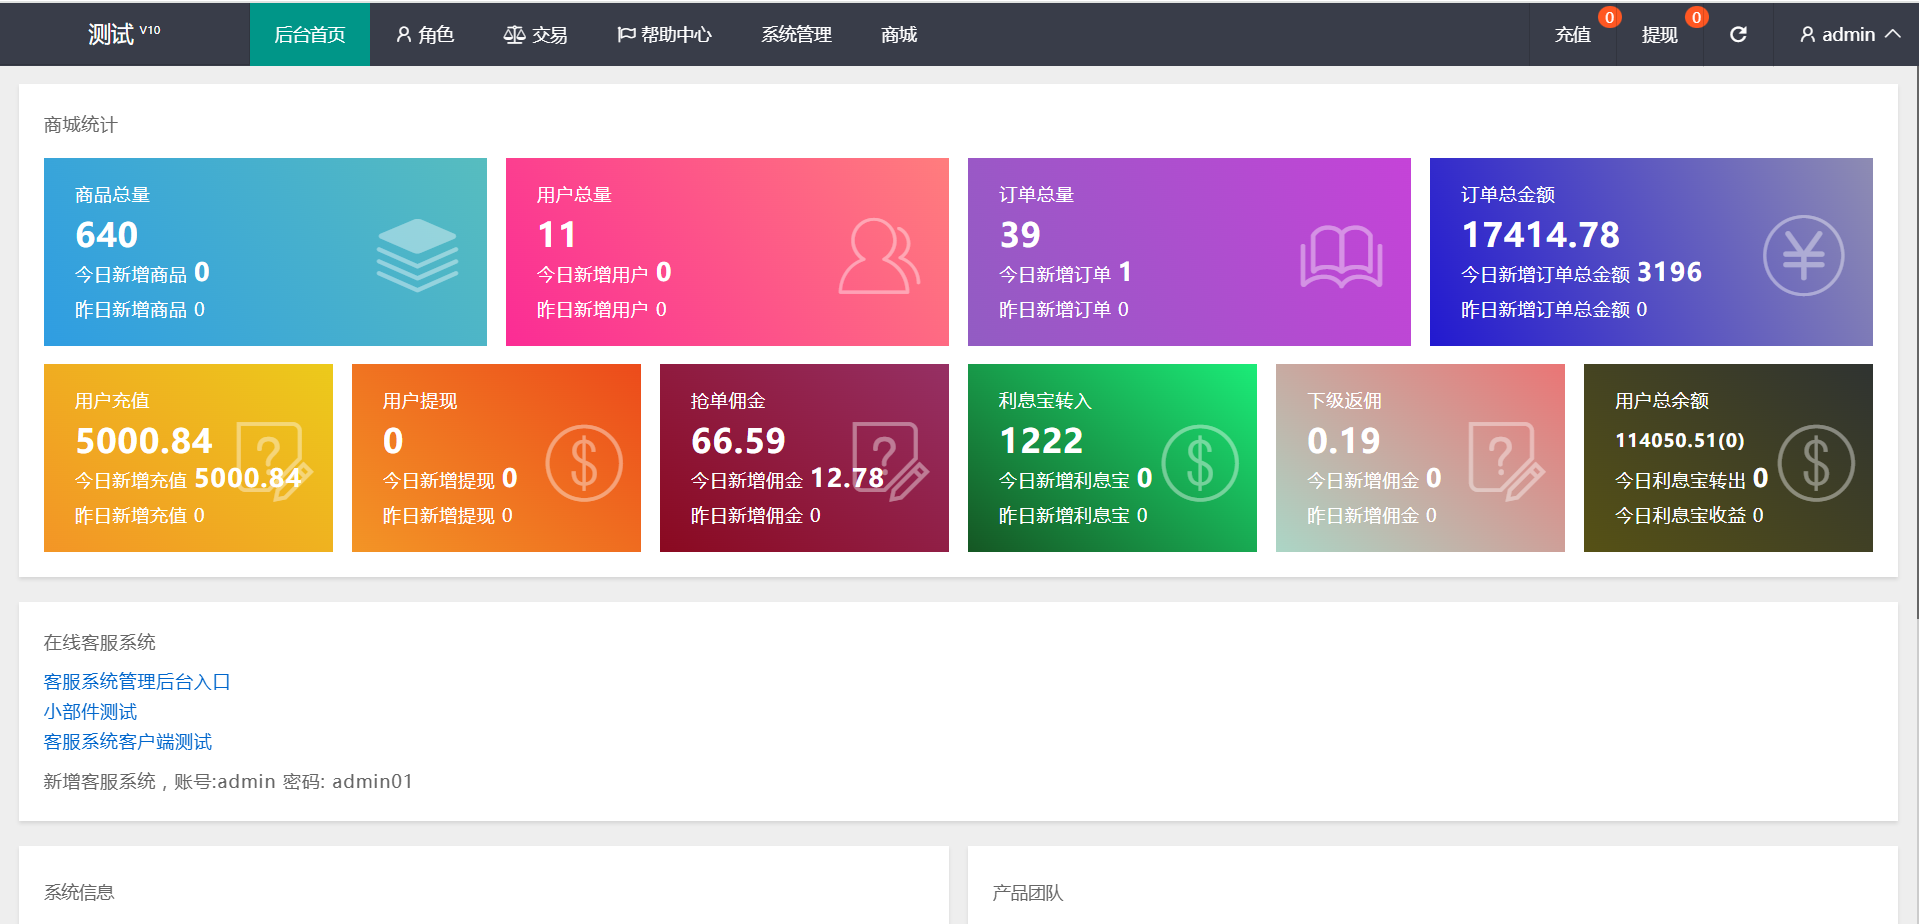Click the 提现 button in top bar
Viewport: 1919px width, 924px height.
click(x=1659, y=35)
